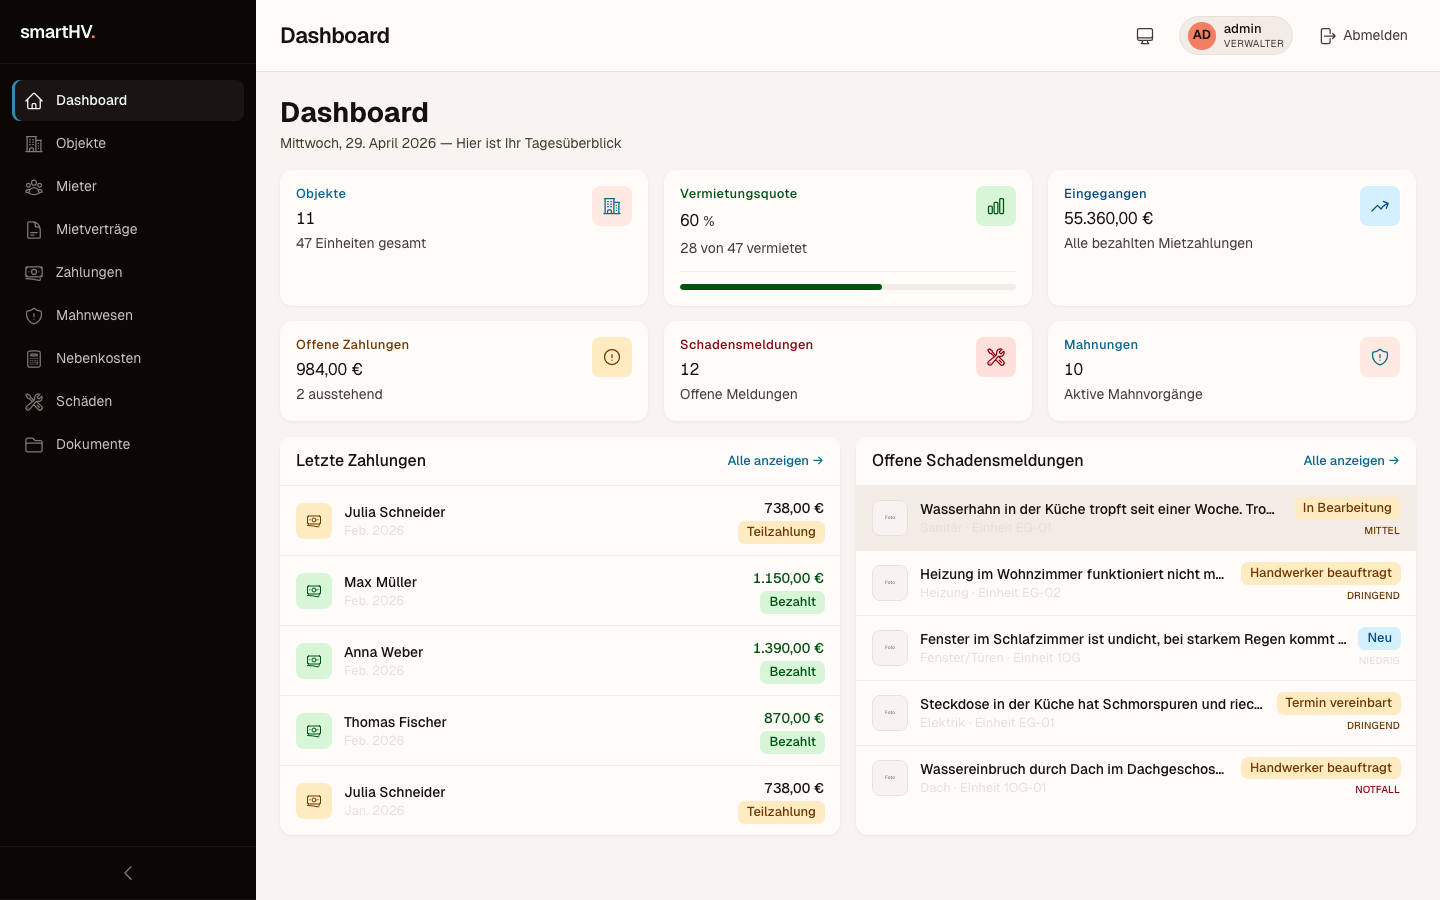Open Zahlungen via its sidebar icon
Image resolution: width=1440 pixels, height=900 pixels.
(x=33, y=272)
